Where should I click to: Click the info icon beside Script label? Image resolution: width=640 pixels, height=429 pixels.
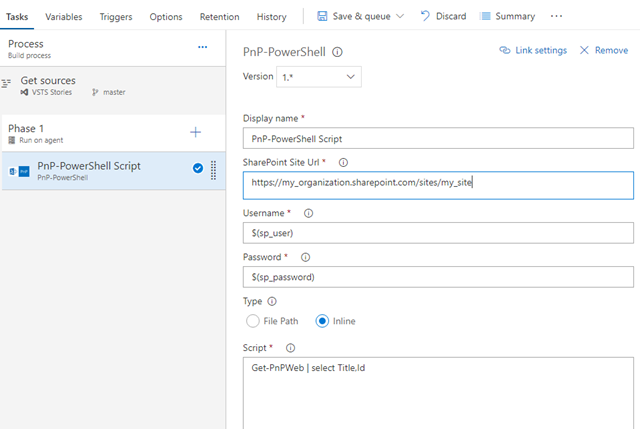pyautogui.click(x=291, y=348)
